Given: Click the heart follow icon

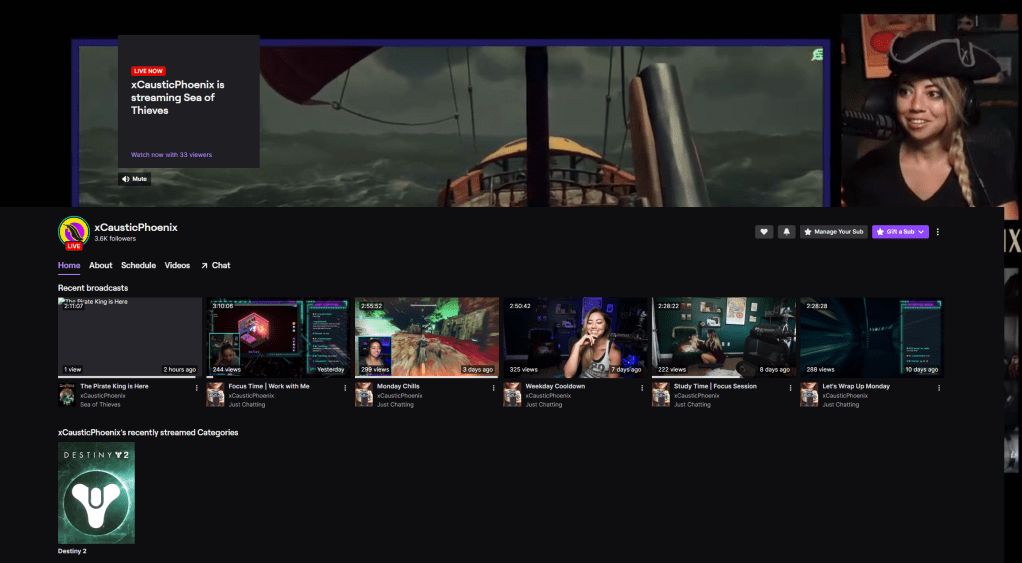Looking at the screenshot, I should point(764,232).
